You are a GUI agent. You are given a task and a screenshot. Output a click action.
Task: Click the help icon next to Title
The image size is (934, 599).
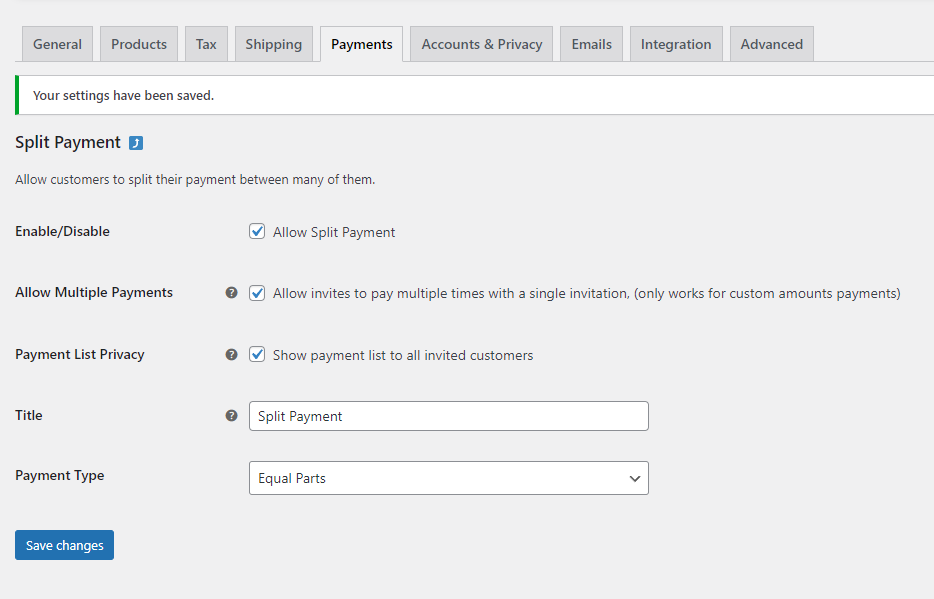[x=231, y=415]
